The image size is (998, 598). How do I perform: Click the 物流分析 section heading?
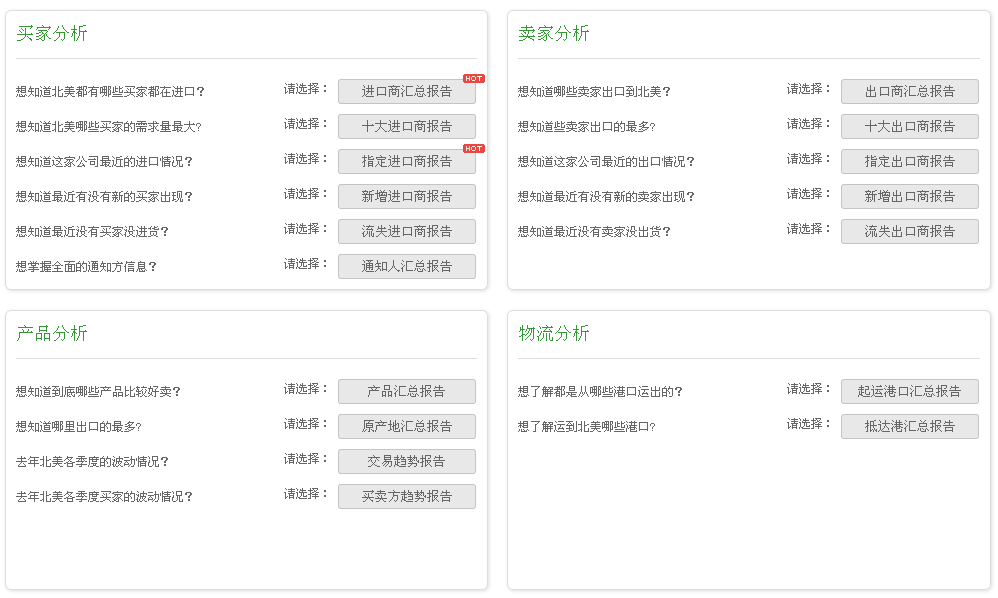[554, 333]
